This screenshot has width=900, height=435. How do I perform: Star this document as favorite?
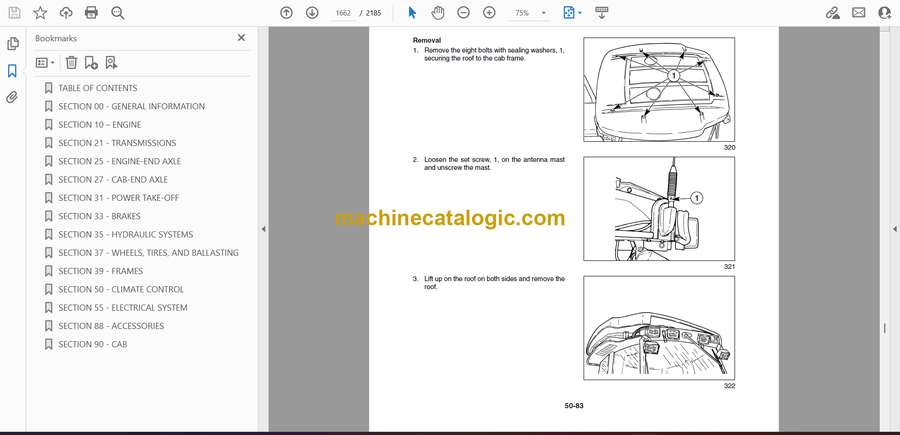40,13
